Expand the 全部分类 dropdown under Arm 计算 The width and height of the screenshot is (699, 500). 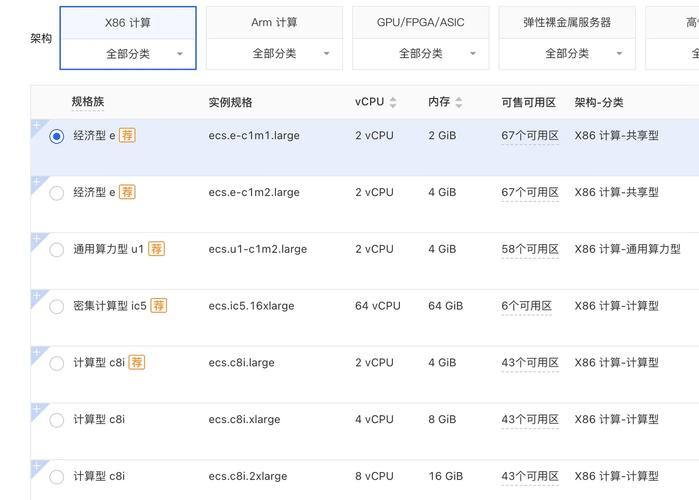pyautogui.click(x=274, y=54)
